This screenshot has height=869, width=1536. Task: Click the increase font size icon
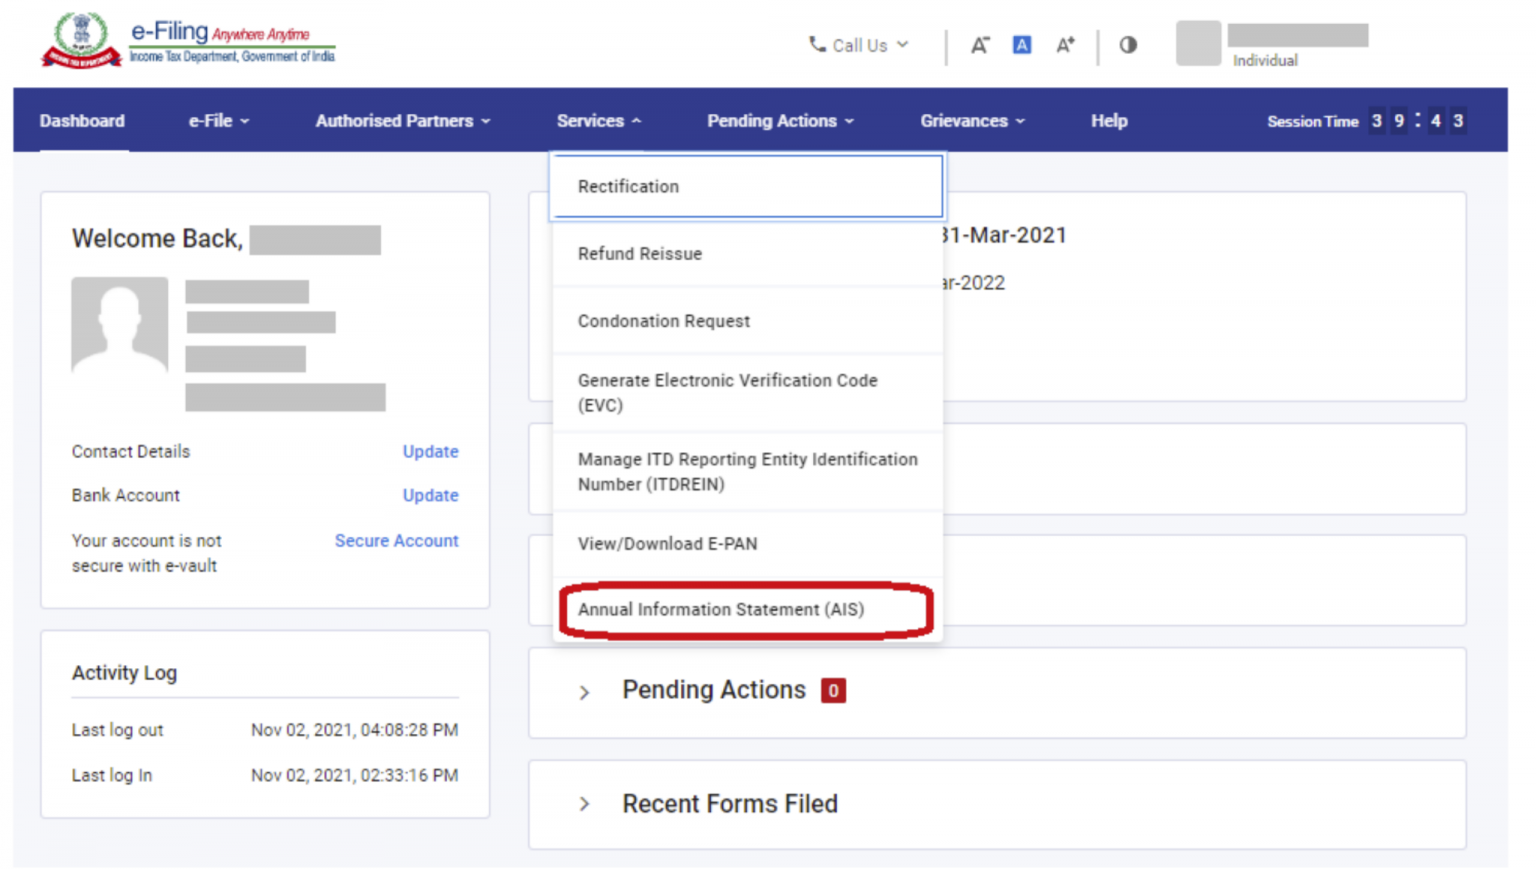coord(1065,45)
